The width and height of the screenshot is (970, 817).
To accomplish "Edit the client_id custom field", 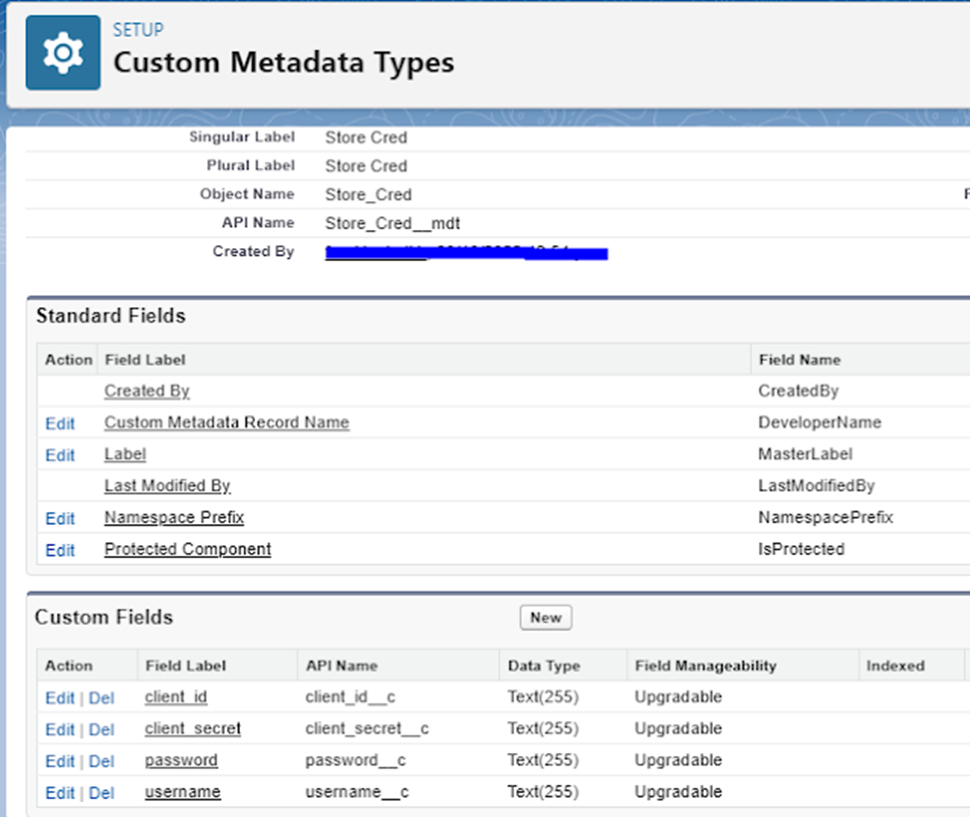I will 60,698.
